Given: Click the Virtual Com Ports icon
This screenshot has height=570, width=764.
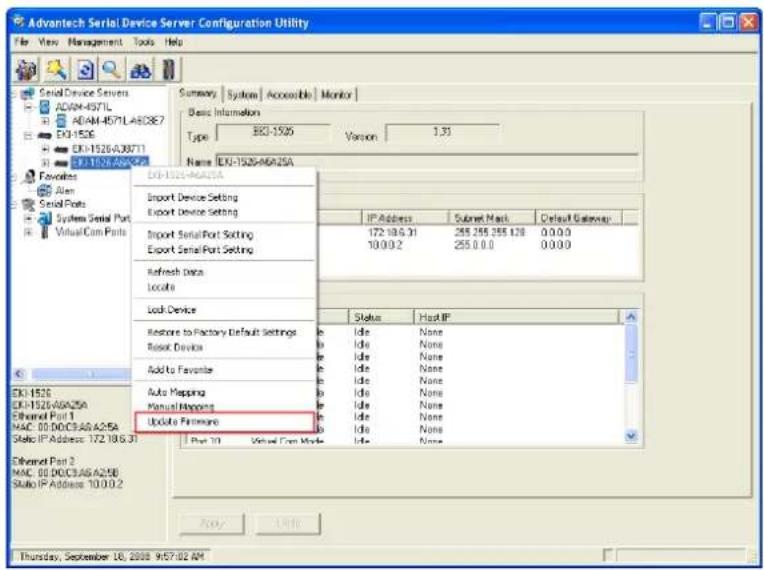Looking at the screenshot, I should tap(45, 232).
